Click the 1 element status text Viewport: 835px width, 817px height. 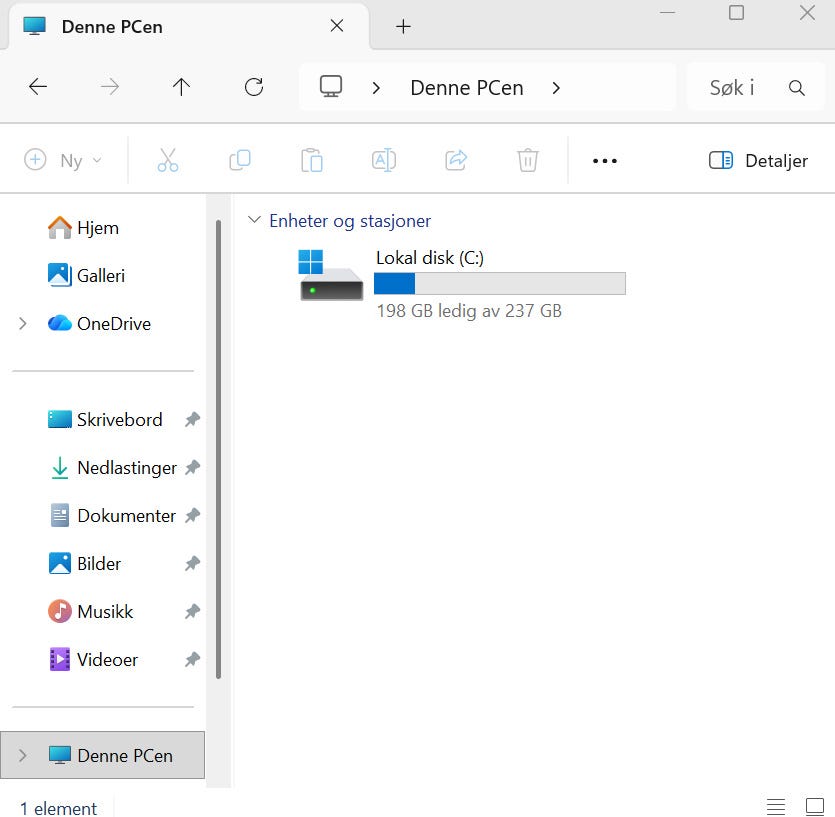[x=59, y=808]
